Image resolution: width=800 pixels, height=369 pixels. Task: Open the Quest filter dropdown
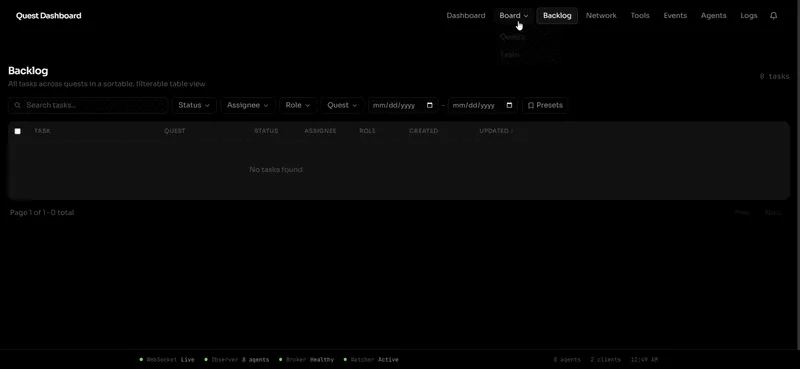(x=342, y=105)
